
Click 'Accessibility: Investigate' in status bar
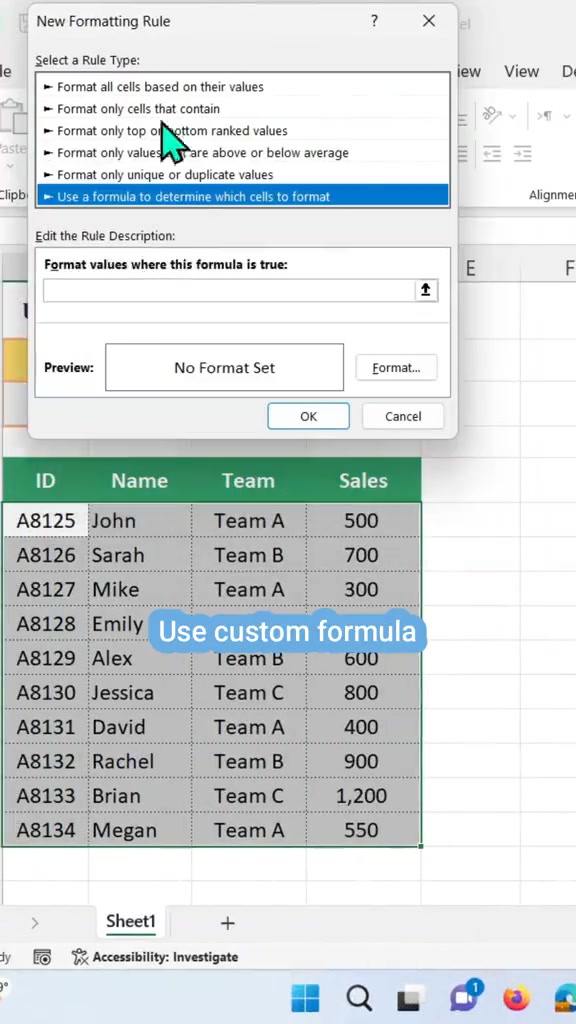[x=155, y=957]
